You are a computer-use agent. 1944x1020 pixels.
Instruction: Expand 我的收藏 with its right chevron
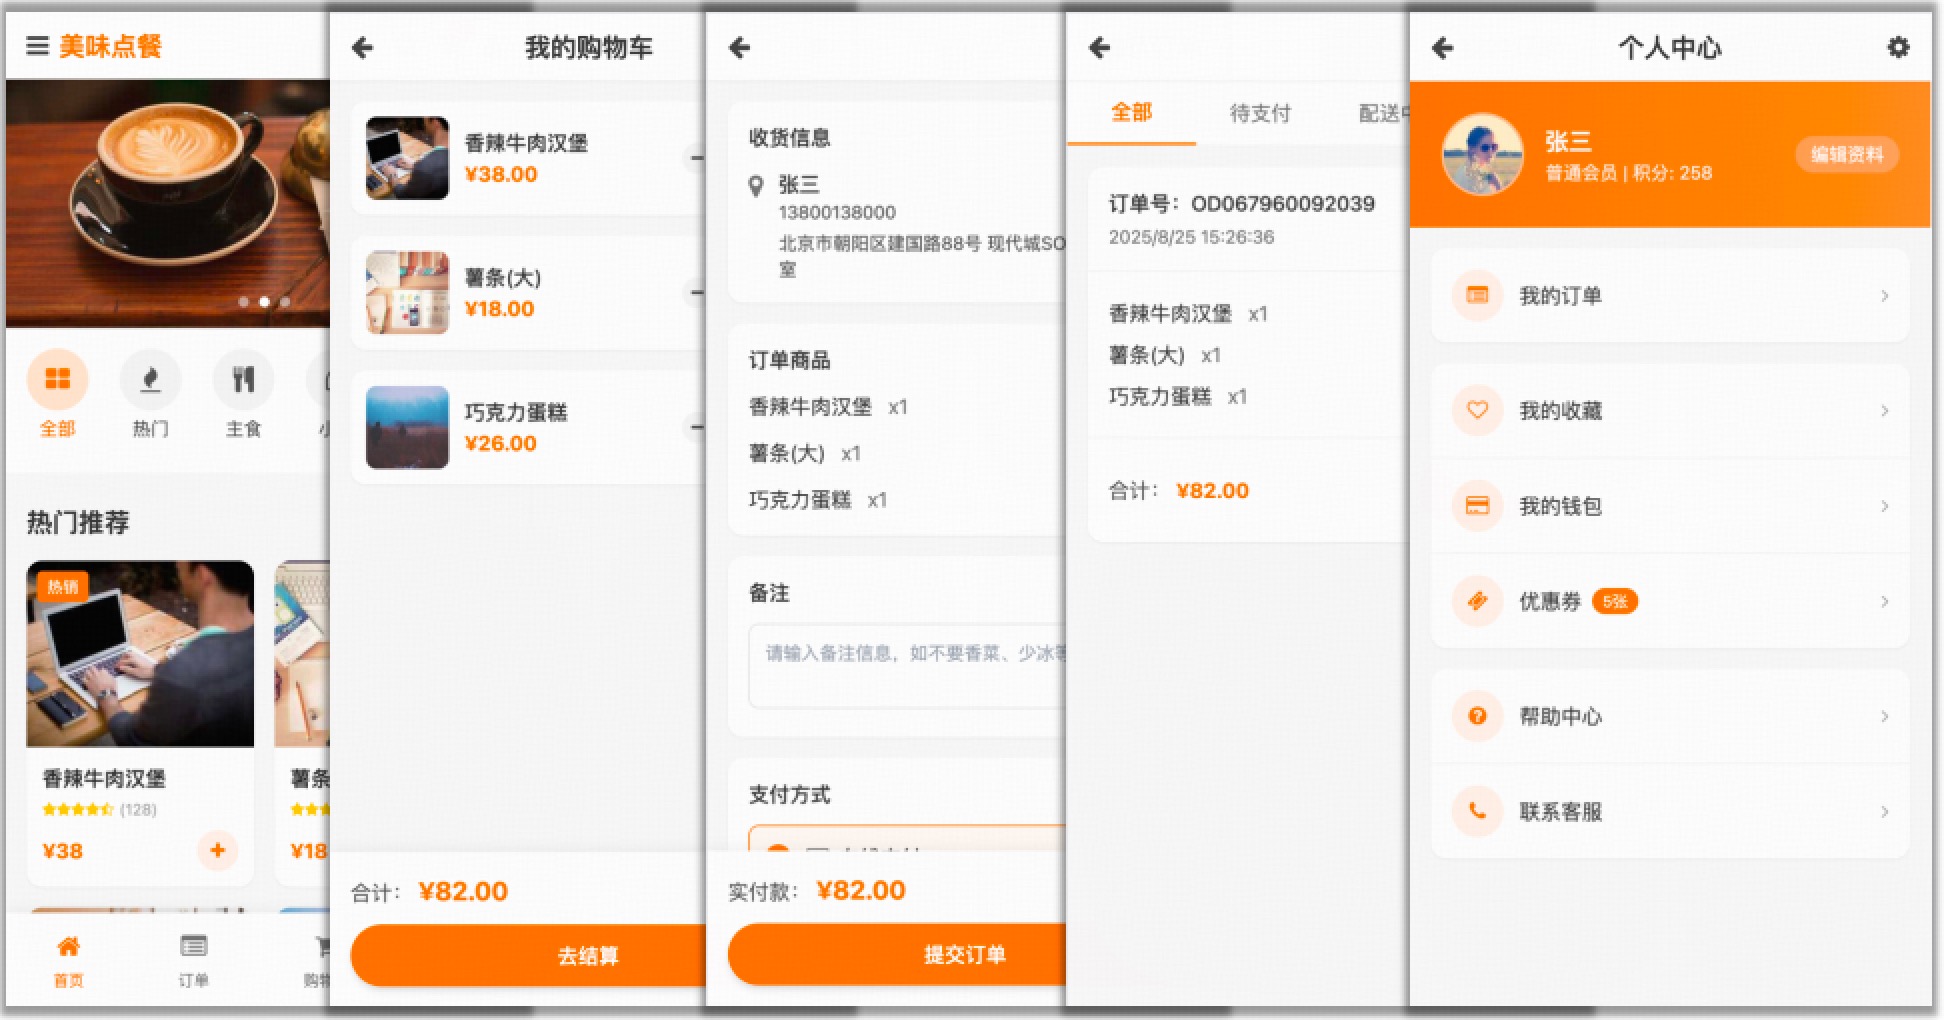click(1884, 411)
